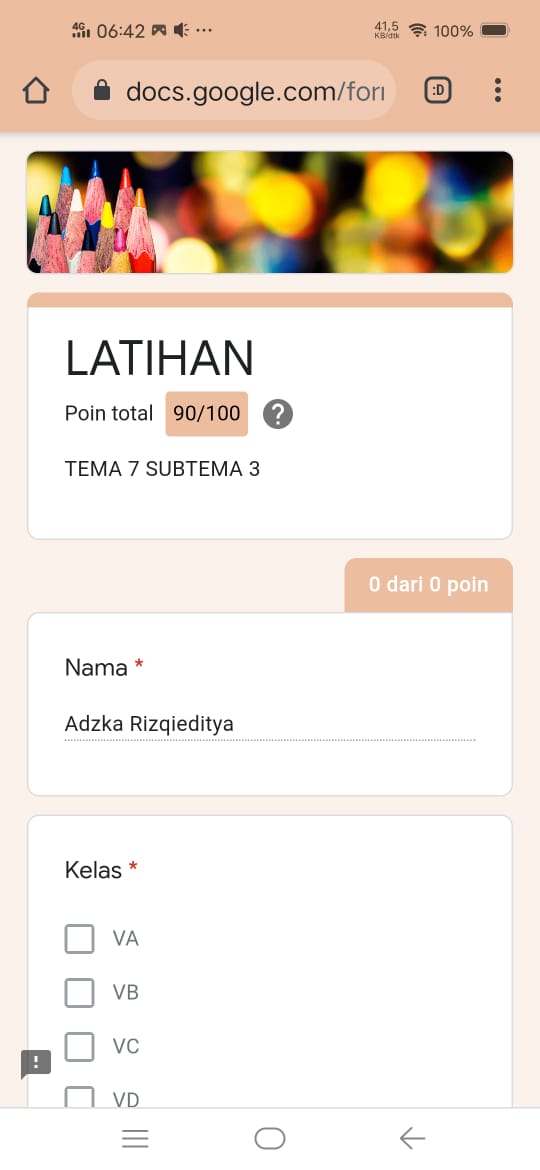The height and width of the screenshot is (1170, 540).
Task: Open the browser three-dot menu
Action: pyautogui.click(x=497, y=91)
